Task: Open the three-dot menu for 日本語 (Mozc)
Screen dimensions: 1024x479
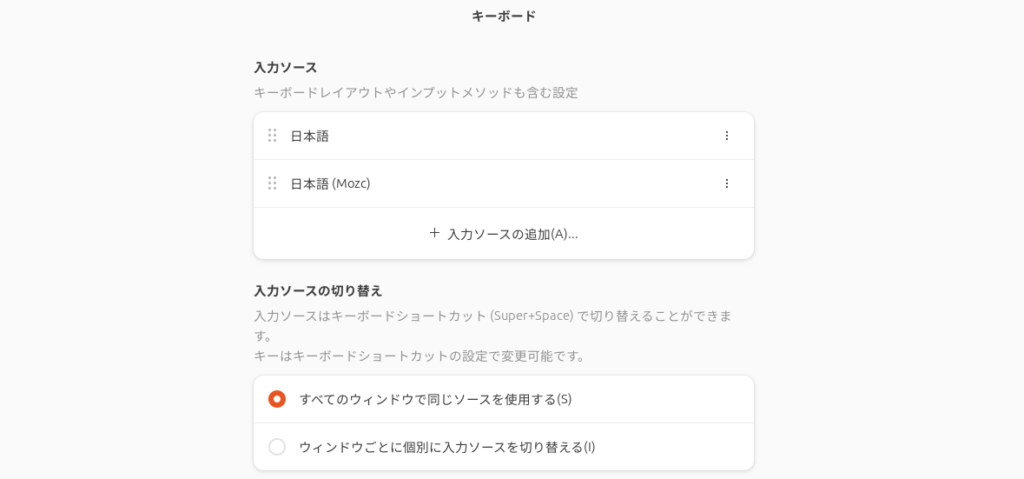Action: (x=727, y=184)
